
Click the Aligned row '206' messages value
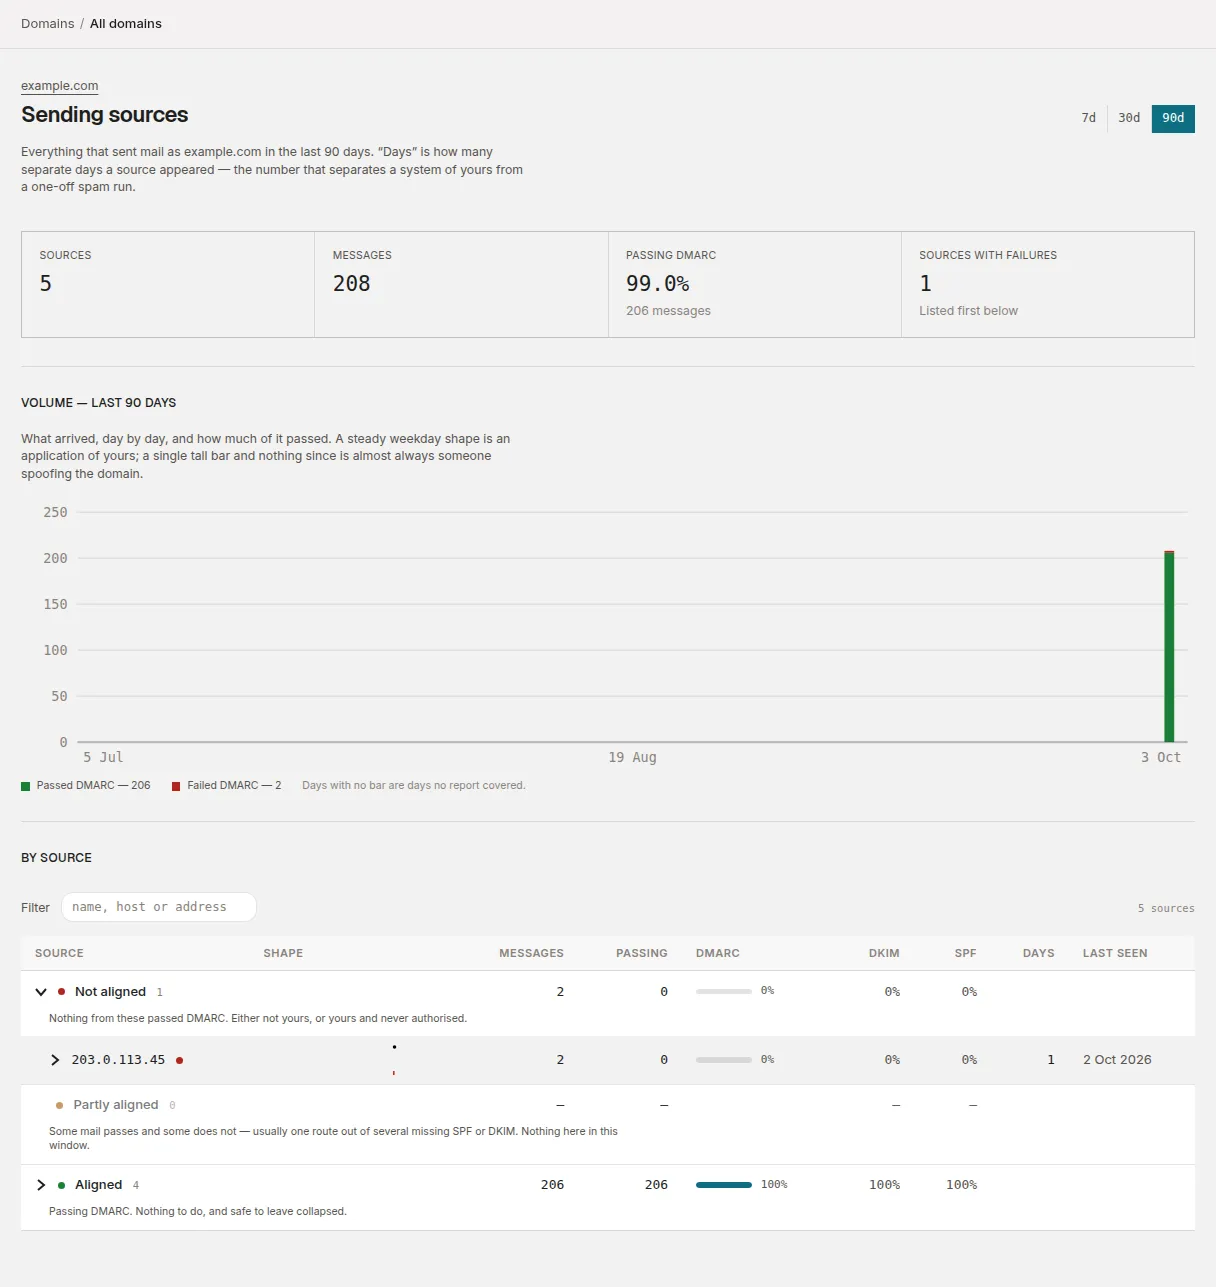point(552,1185)
